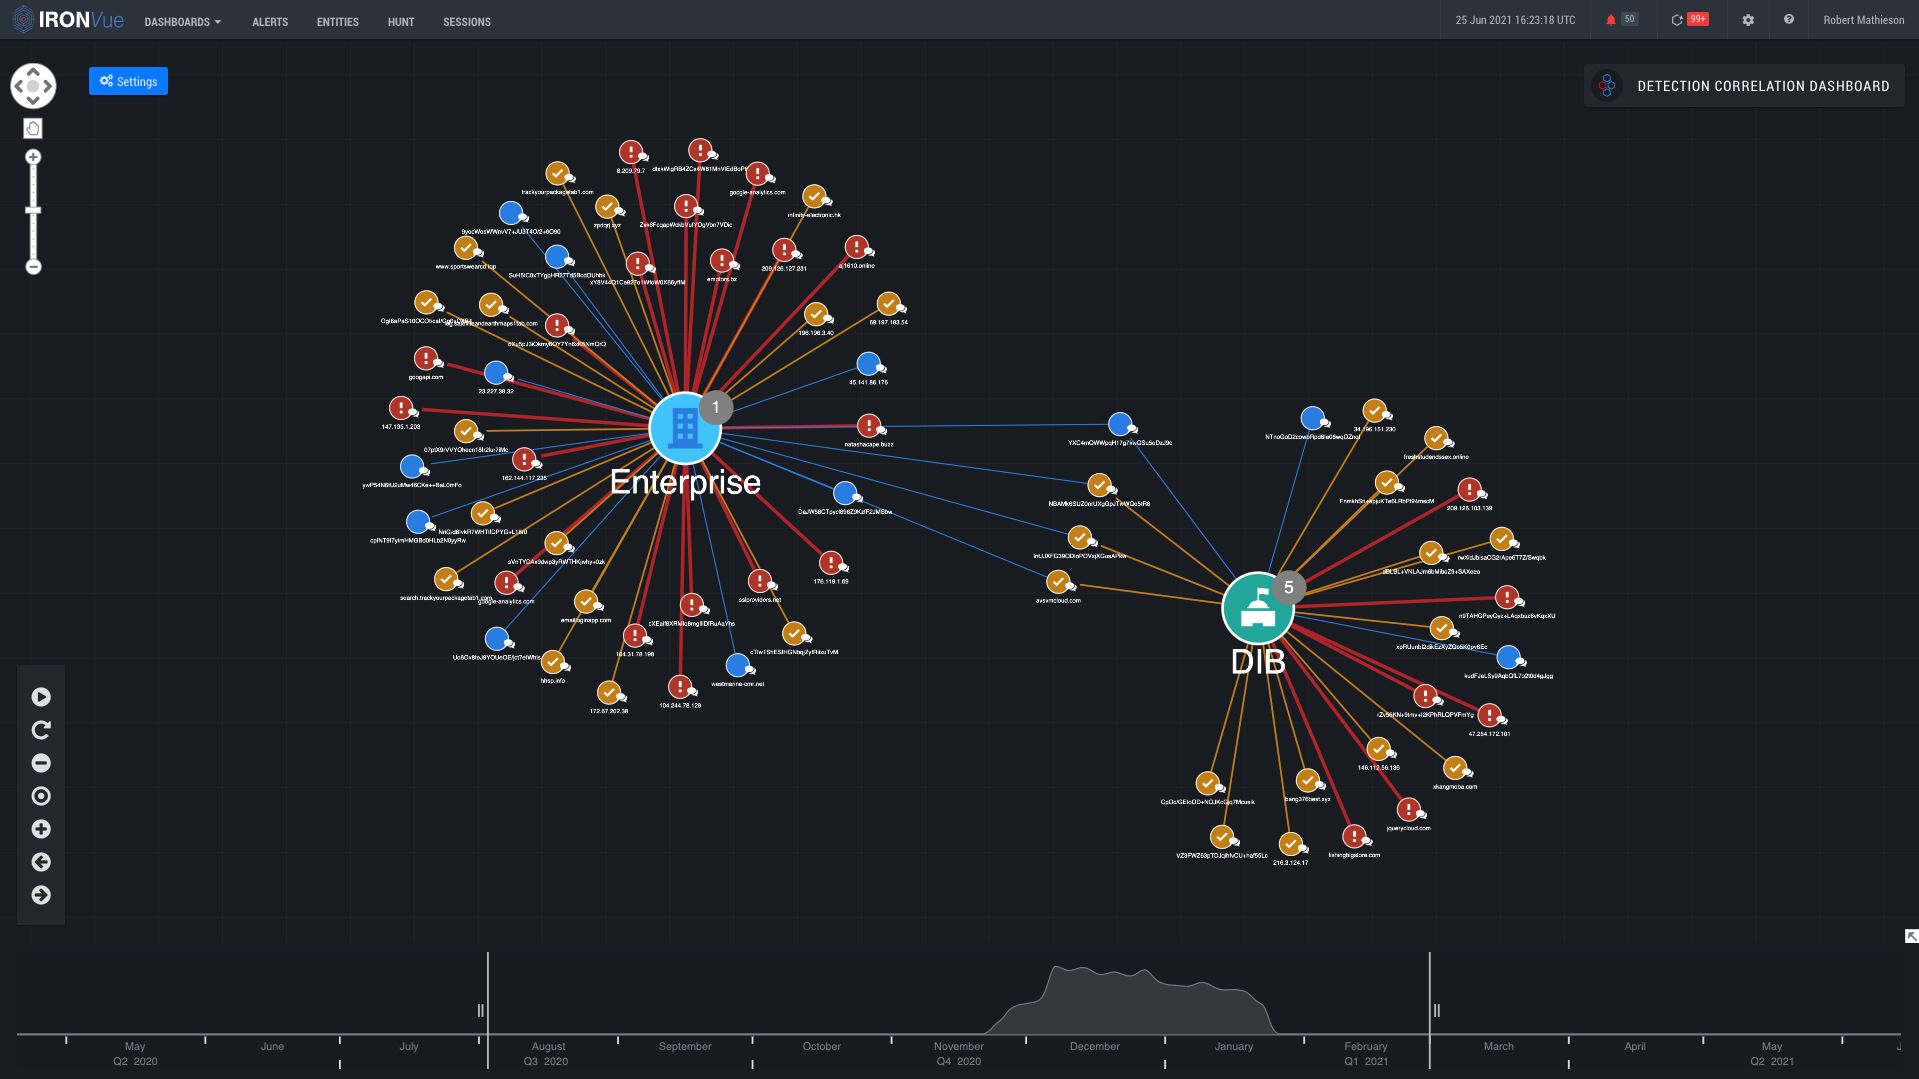Click the circular redo arrow in timeline controls
Screen dimensions: 1919x1079
41,730
